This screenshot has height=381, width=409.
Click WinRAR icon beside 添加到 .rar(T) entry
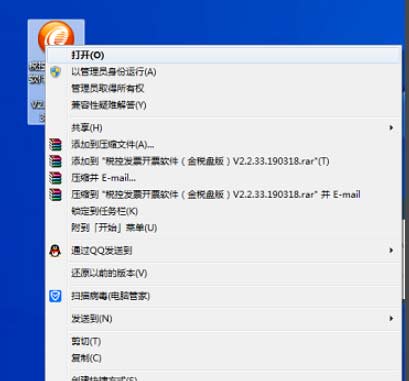coord(55,161)
